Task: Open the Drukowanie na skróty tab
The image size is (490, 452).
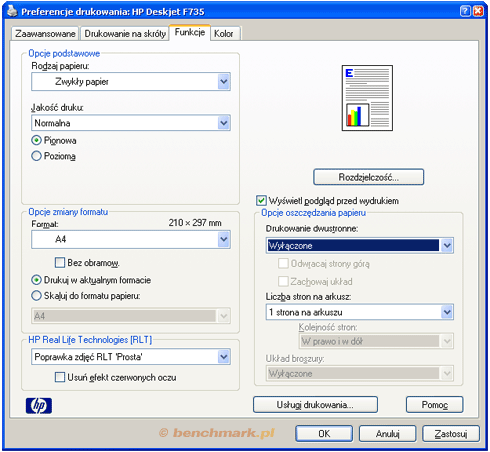Action: pyautogui.click(x=125, y=34)
